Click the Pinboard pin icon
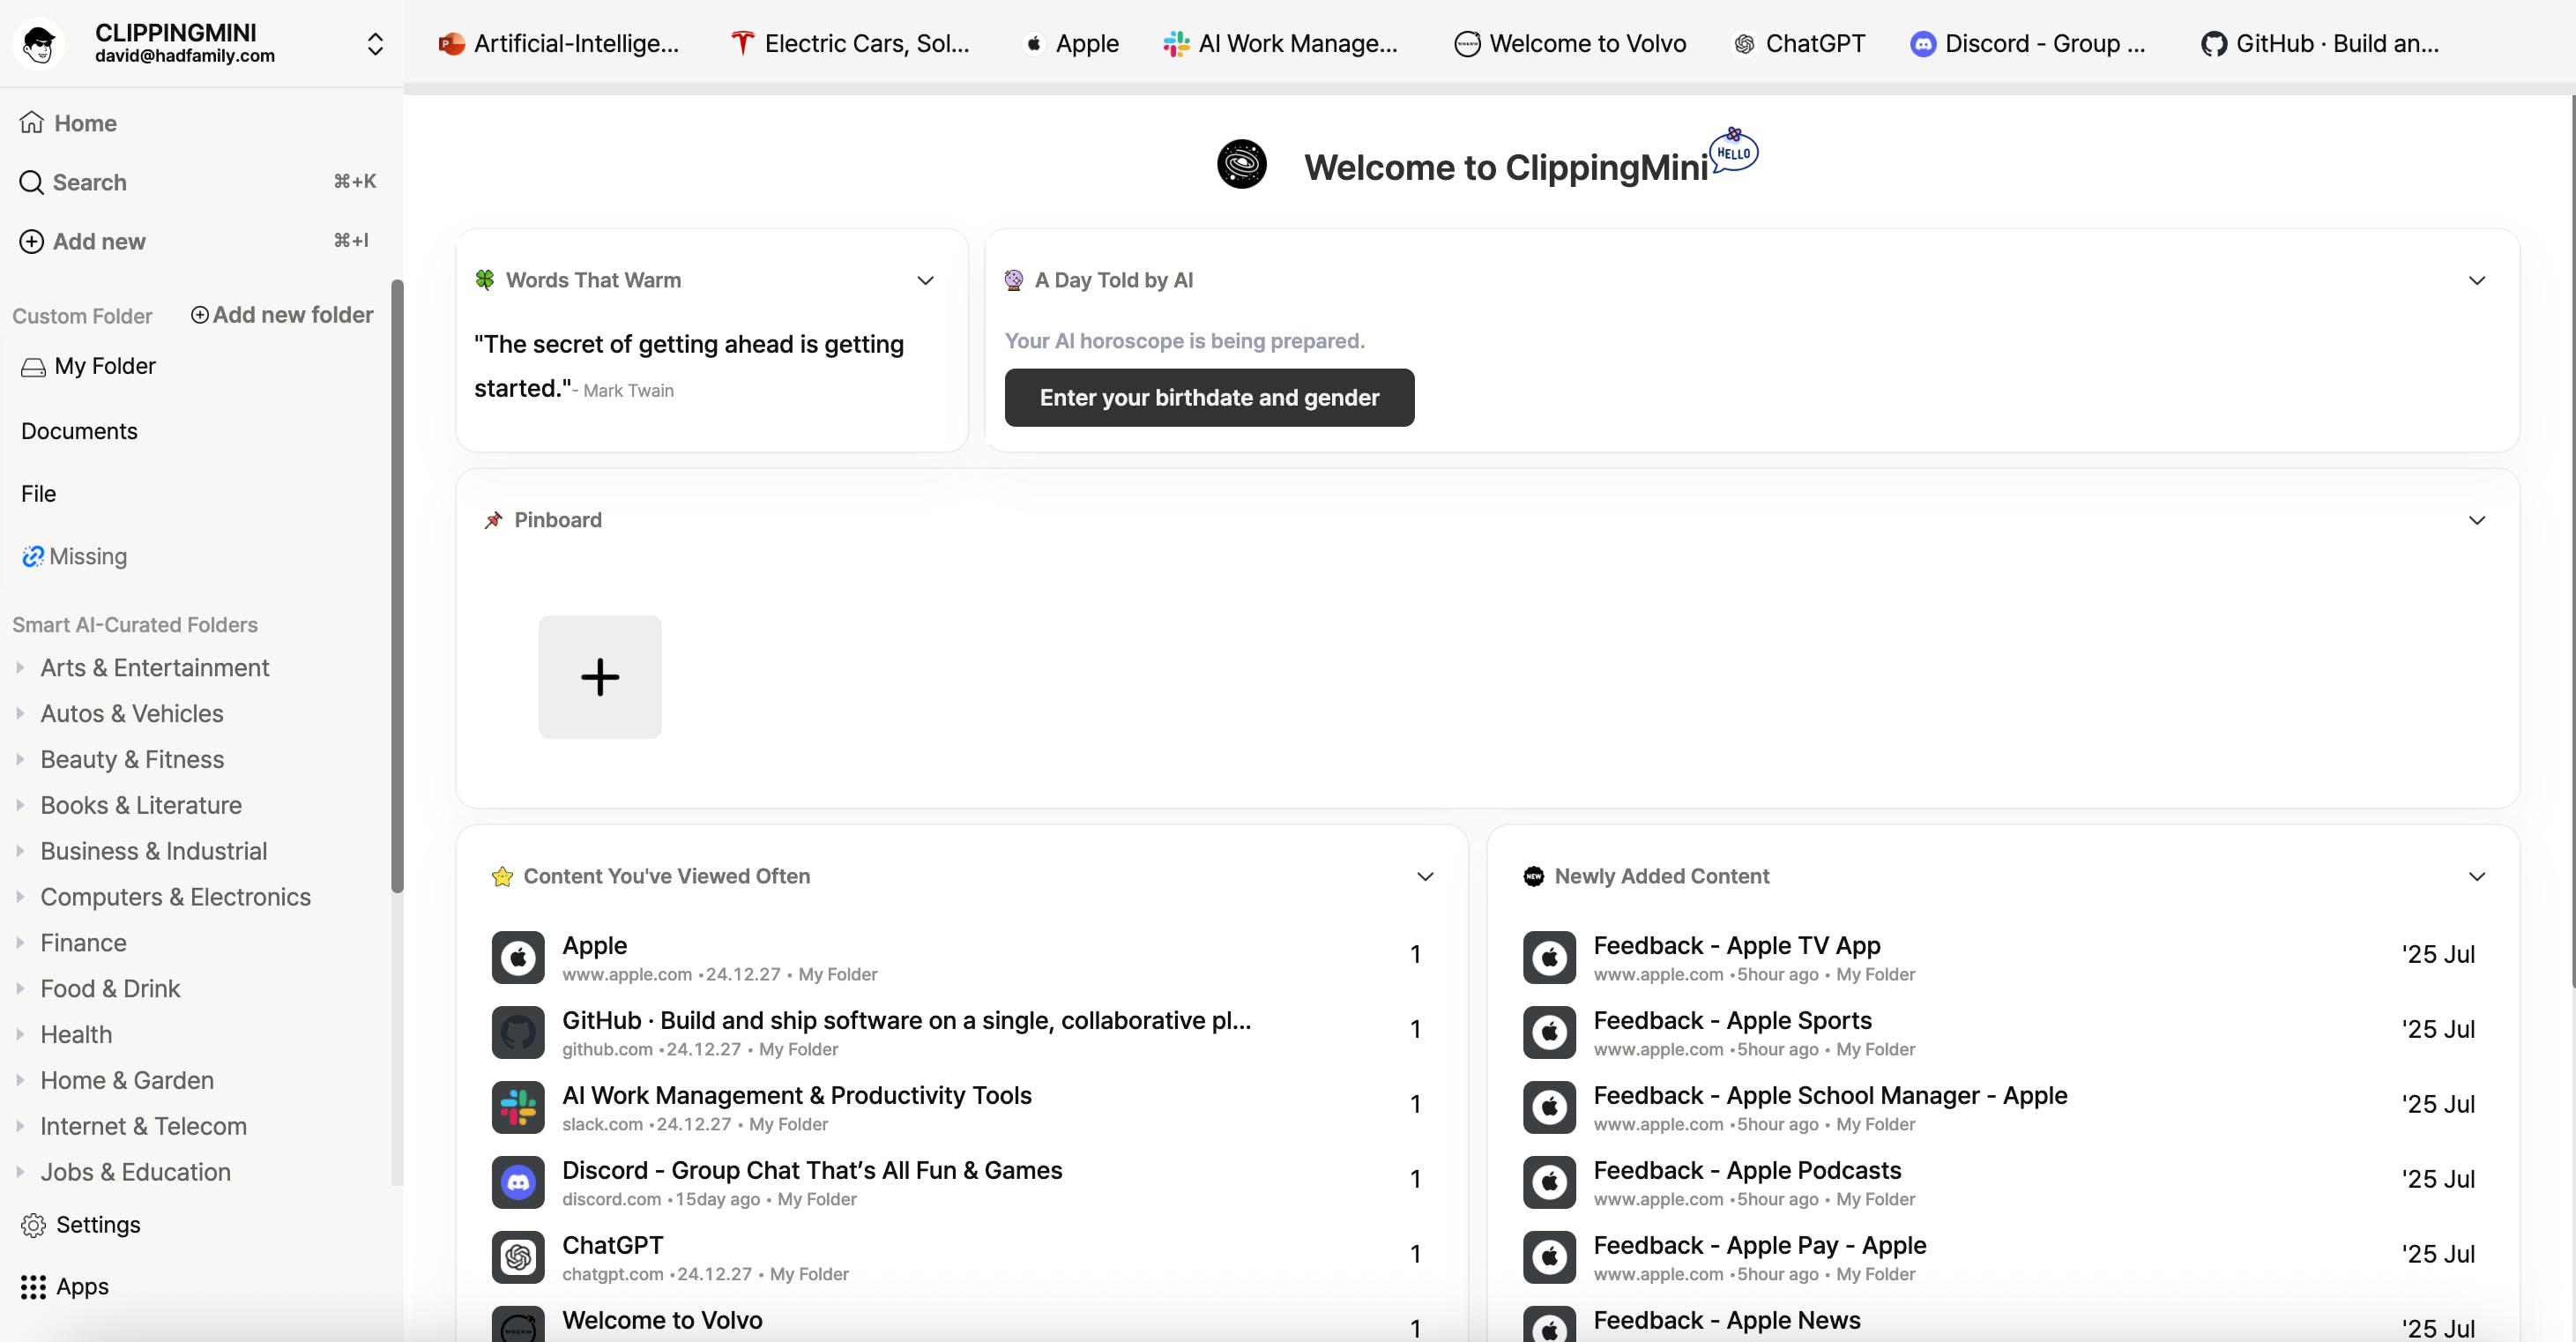 tap(493, 521)
